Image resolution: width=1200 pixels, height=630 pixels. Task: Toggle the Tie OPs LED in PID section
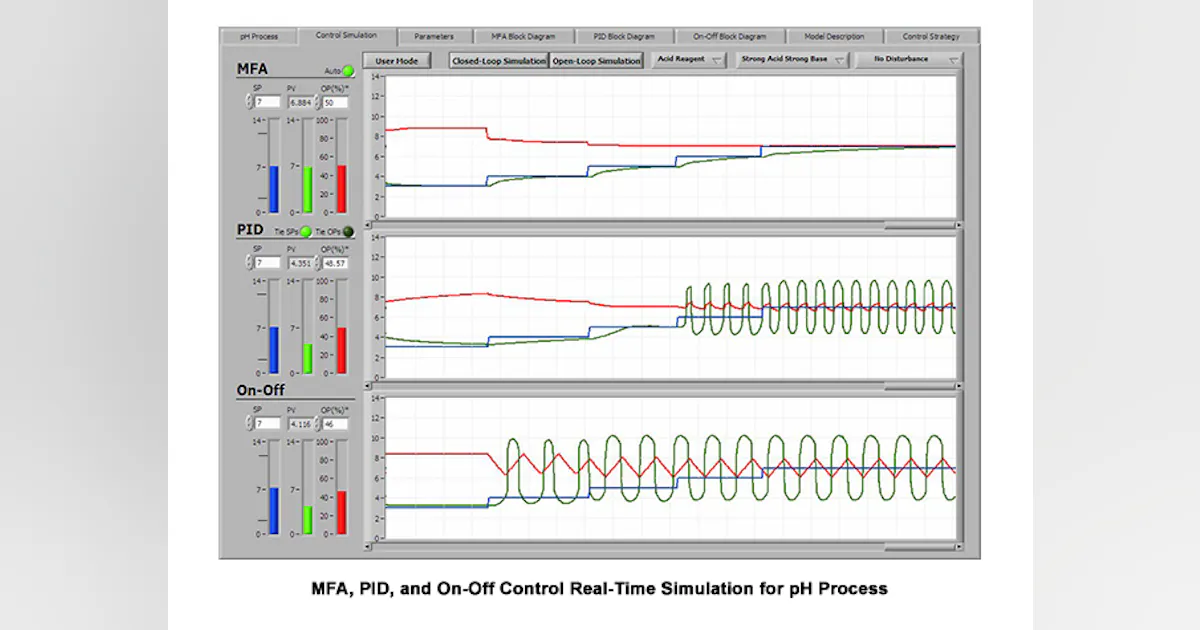tap(348, 232)
